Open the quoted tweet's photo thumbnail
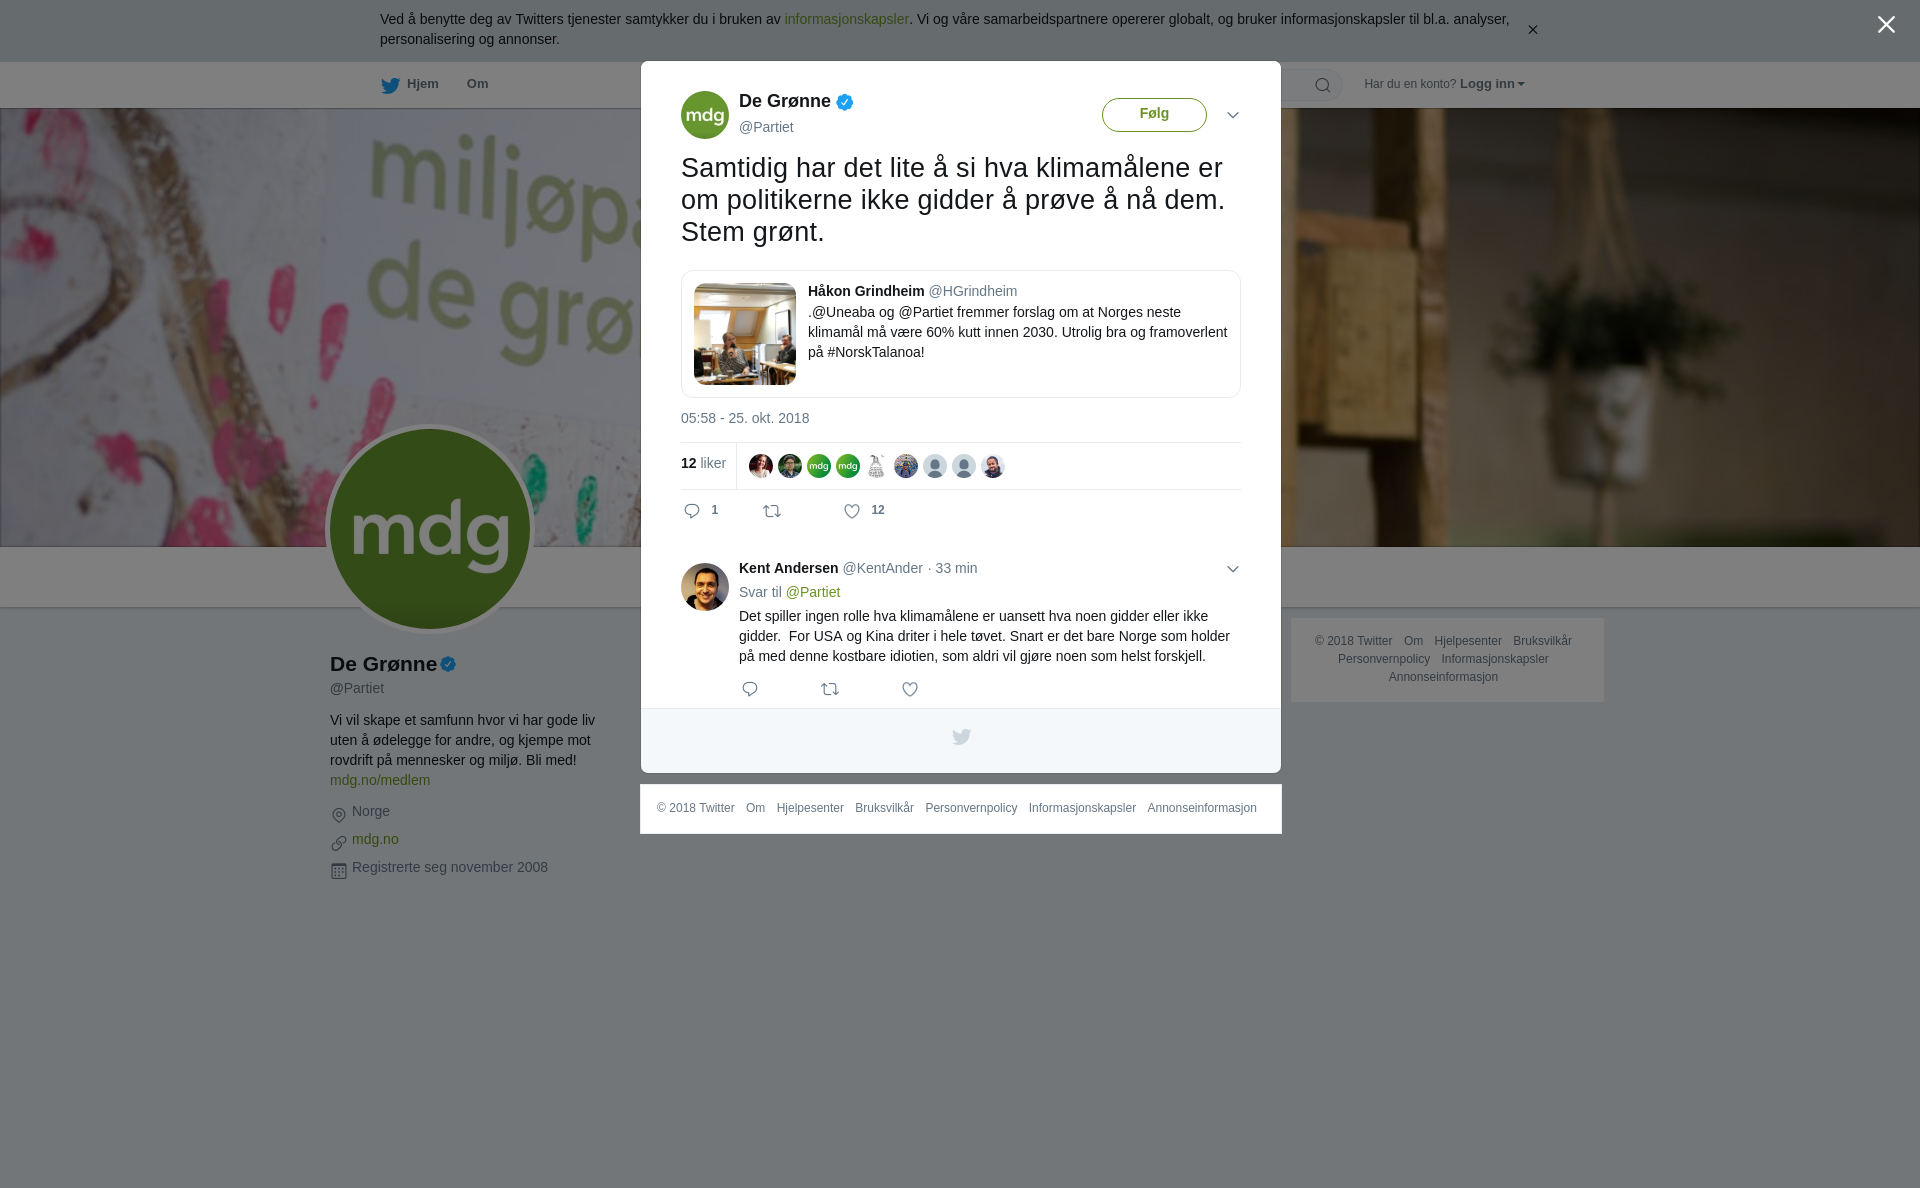This screenshot has height=1188, width=1920. point(745,334)
